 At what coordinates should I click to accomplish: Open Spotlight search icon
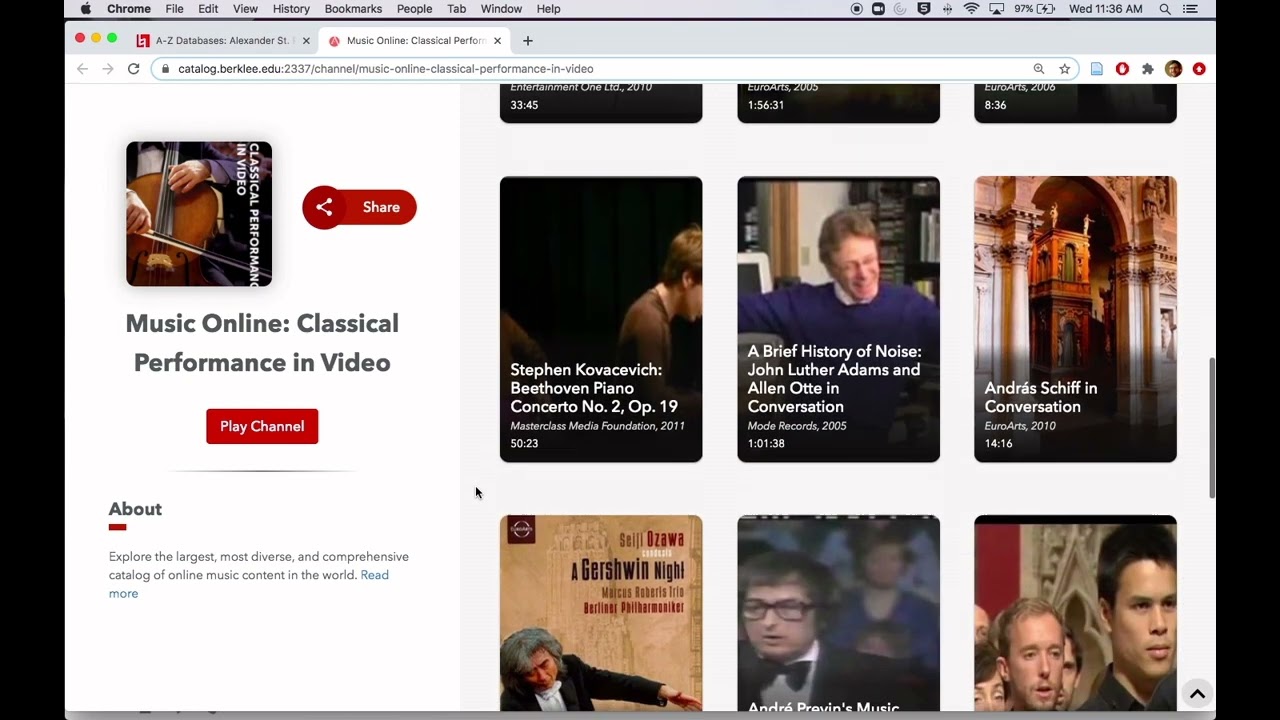pos(1165,9)
